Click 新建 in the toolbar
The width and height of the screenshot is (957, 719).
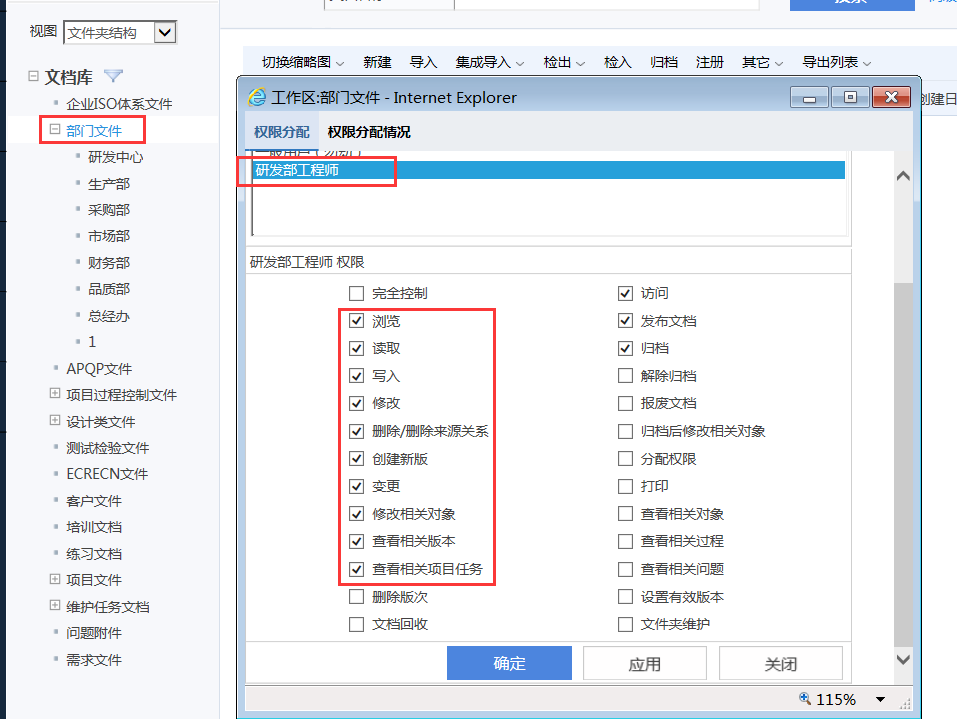pyautogui.click(x=377, y=62)
